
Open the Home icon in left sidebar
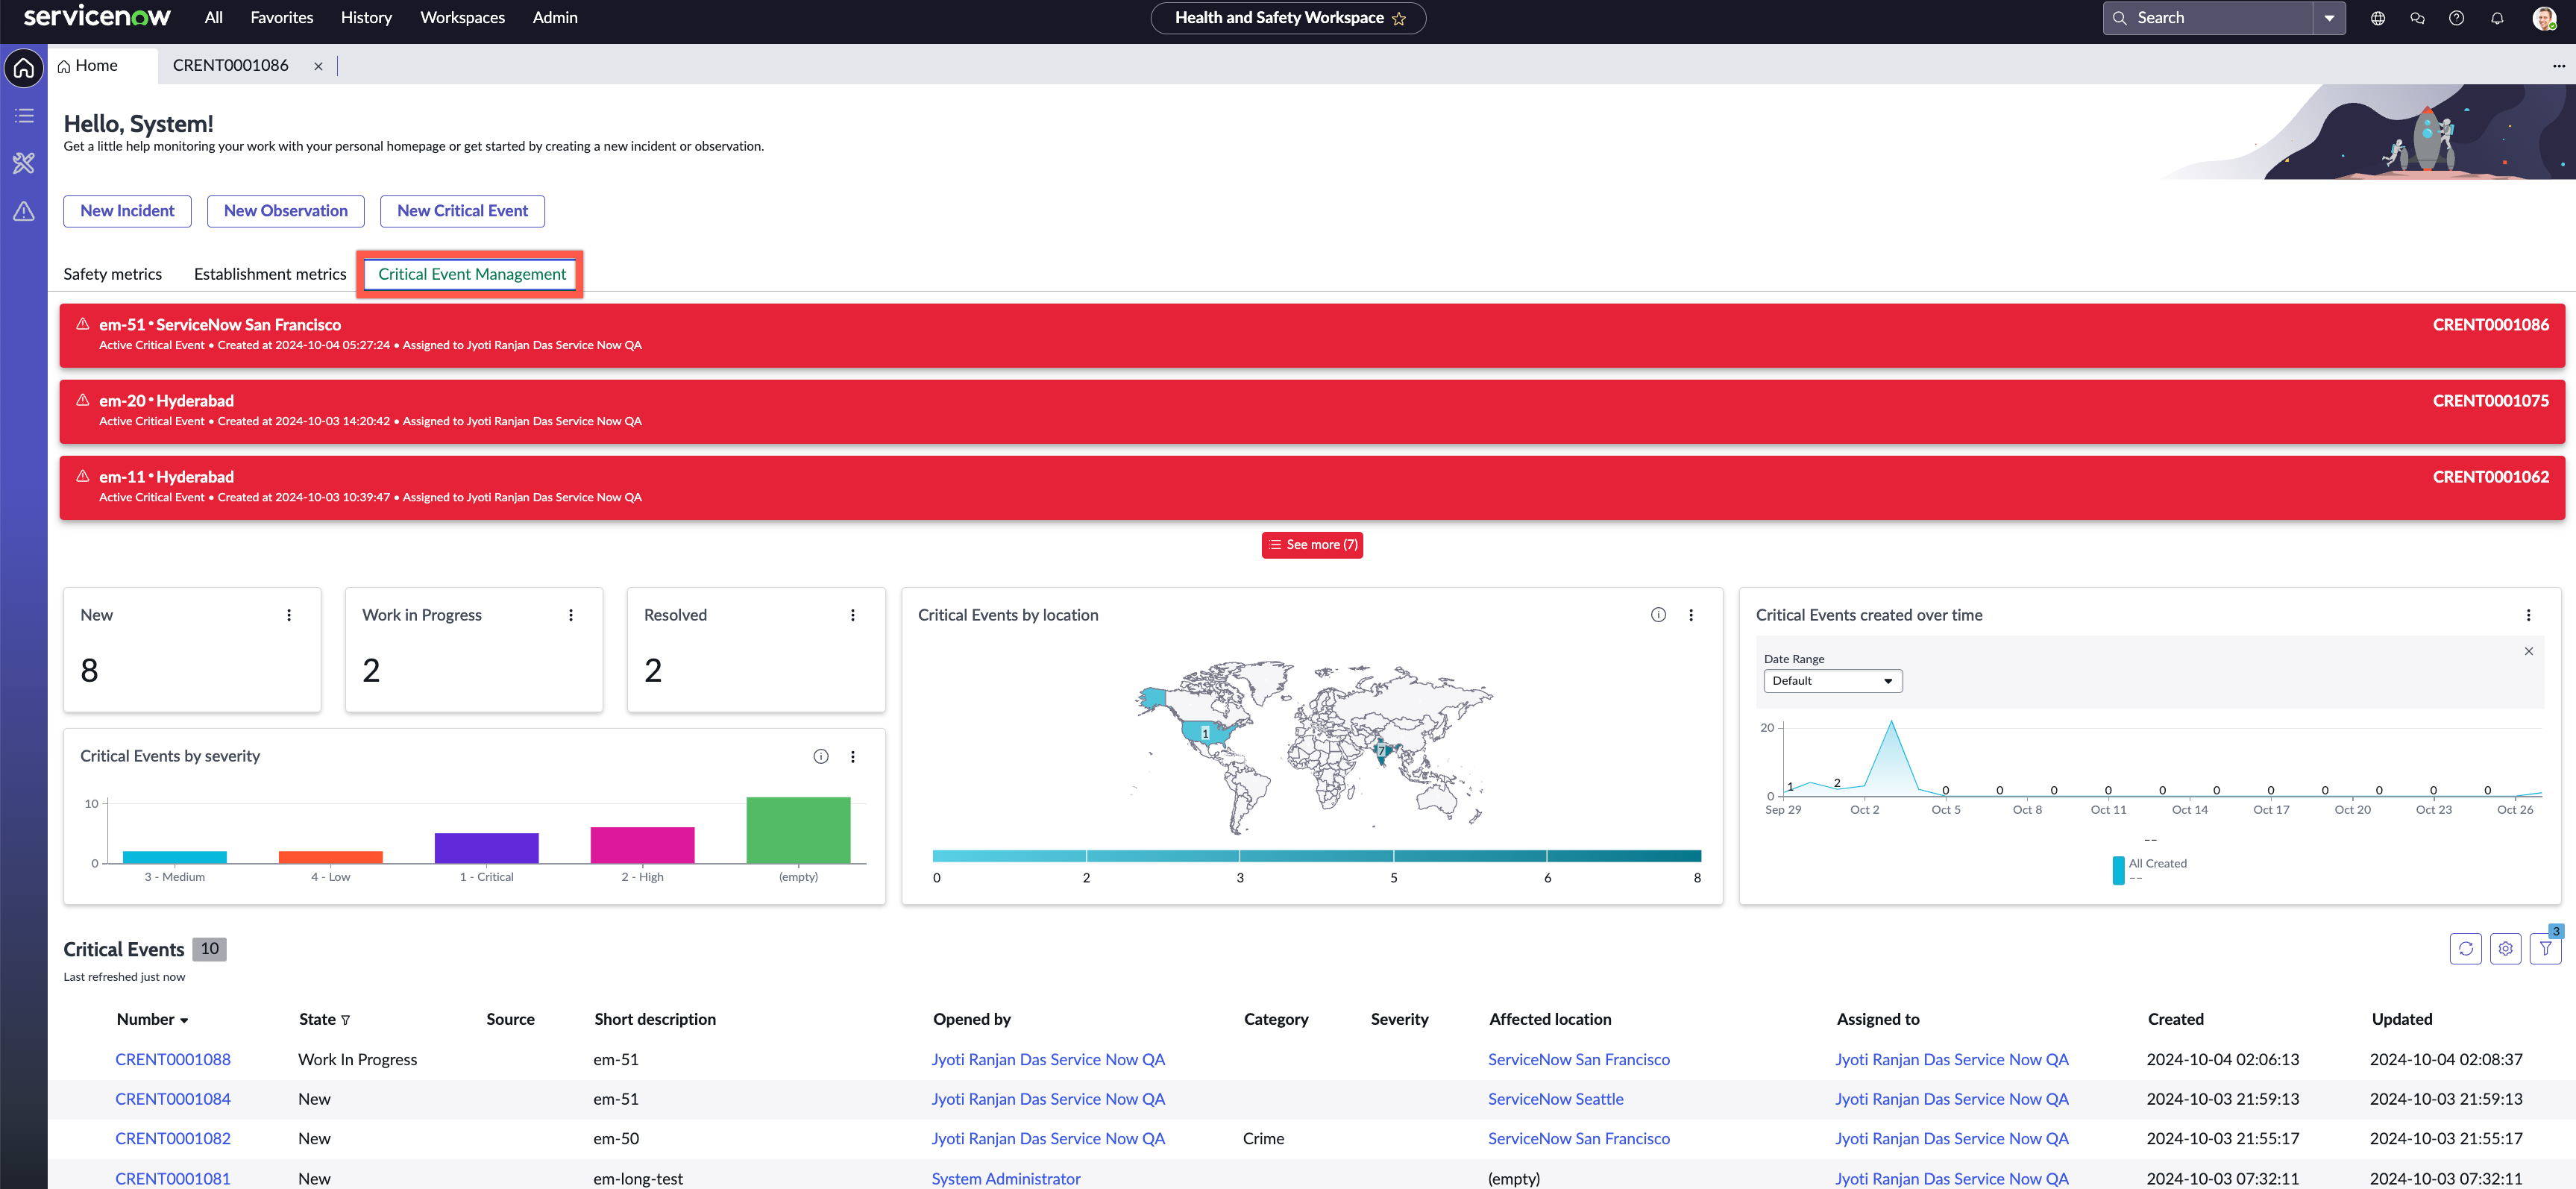(x=24, y=68)
